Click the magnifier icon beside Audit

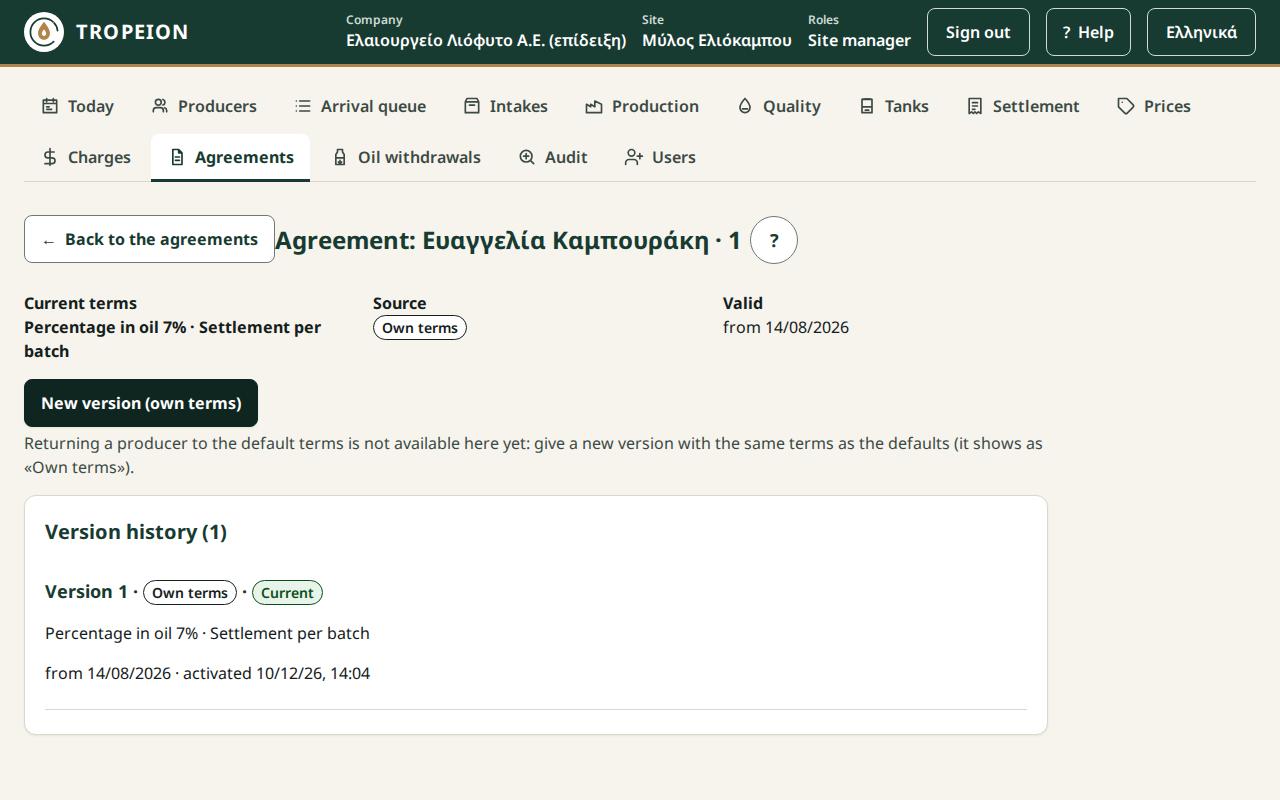527,157
